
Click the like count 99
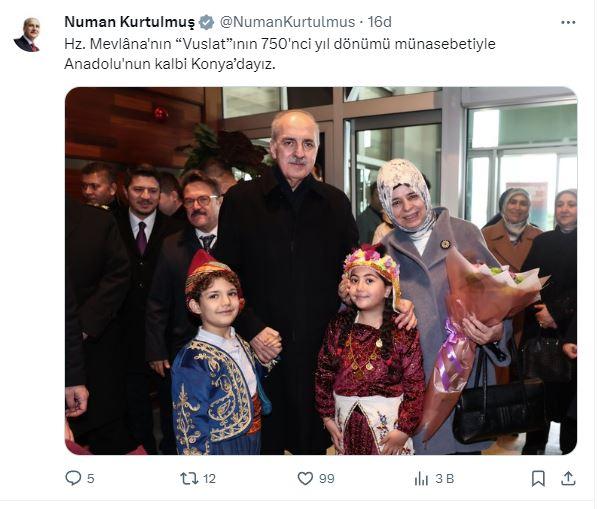click(327, 478)
